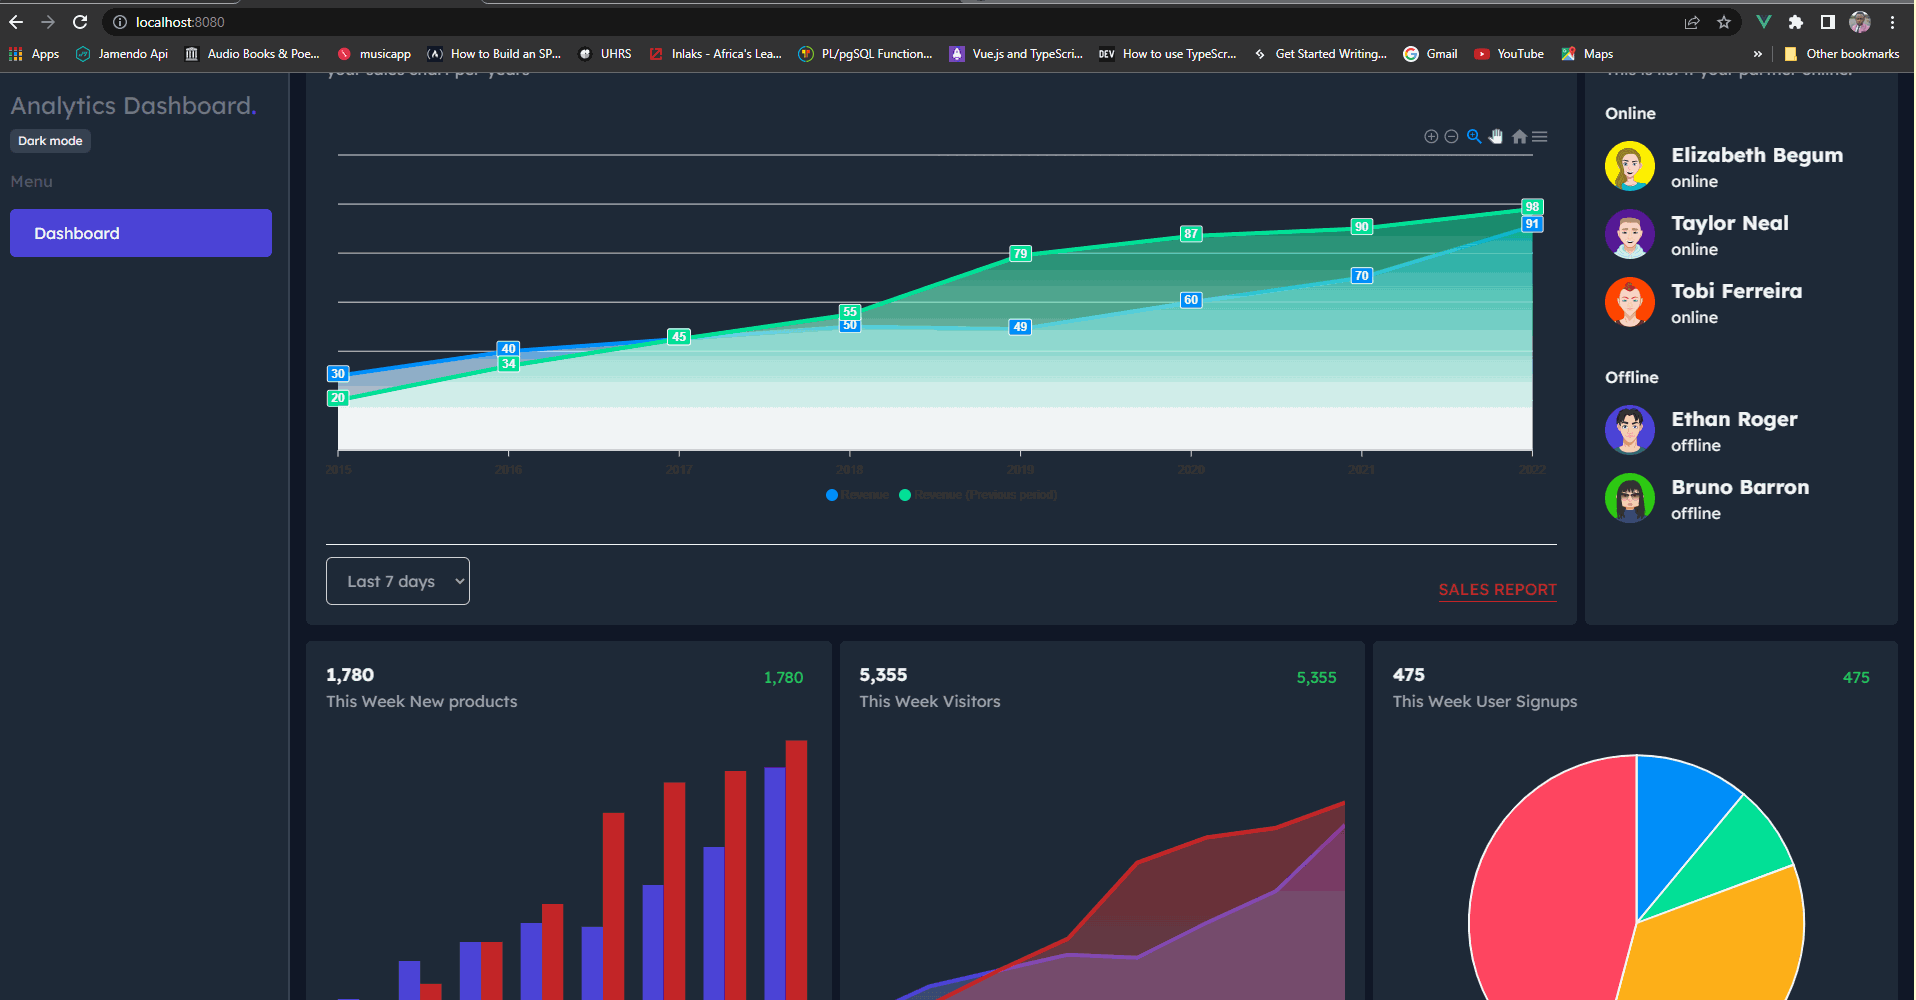Screen dimensions: 1916x1000
Task: Click Taylor Neal's avatar
Action: pos(1630,234)
